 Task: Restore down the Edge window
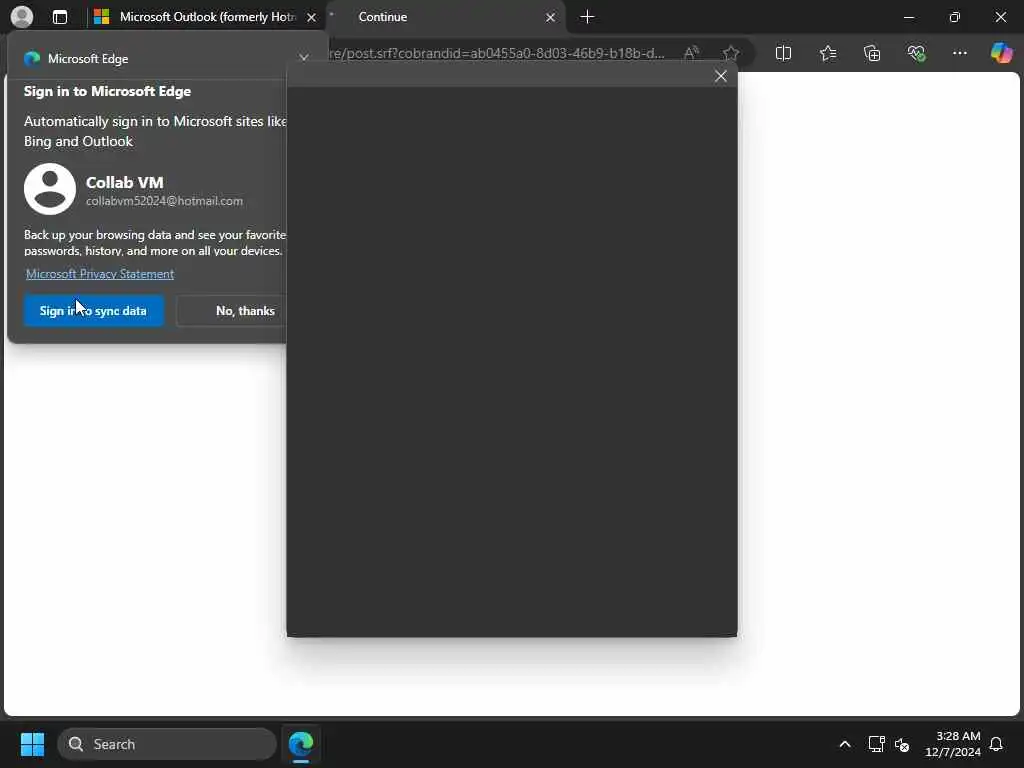(954, 17)
